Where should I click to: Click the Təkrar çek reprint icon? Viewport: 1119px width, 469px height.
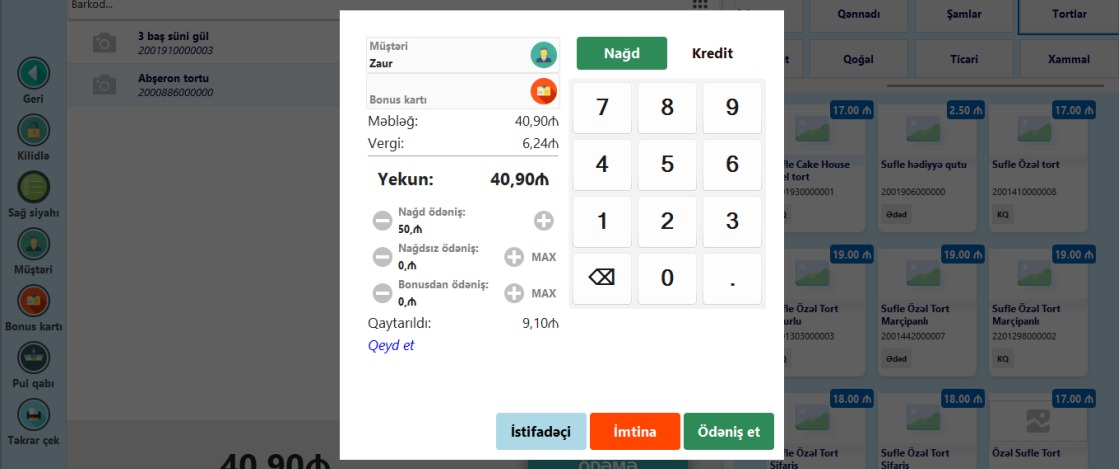pos(34,414)
